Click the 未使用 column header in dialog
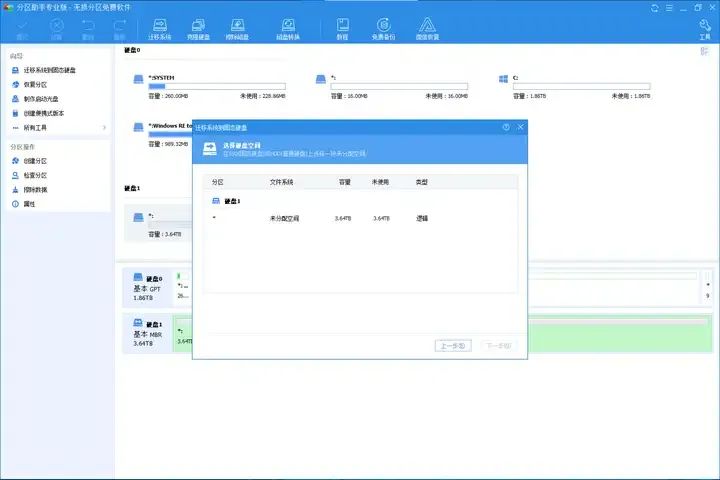 click(x=380, y=182)
